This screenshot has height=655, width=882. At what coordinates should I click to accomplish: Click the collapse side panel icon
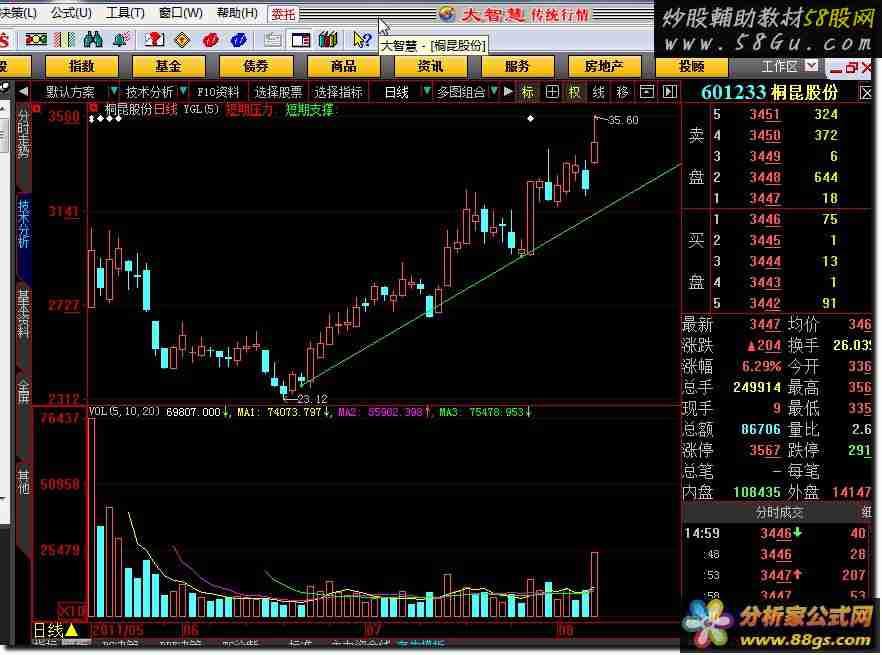669,92
